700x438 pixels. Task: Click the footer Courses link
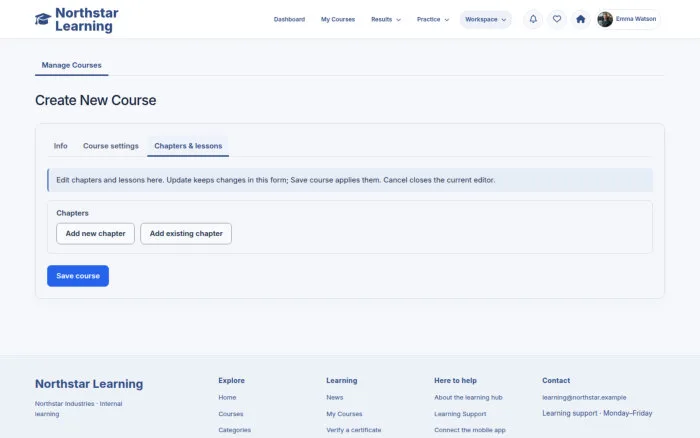pyautogui.click(x=231, y=414)
